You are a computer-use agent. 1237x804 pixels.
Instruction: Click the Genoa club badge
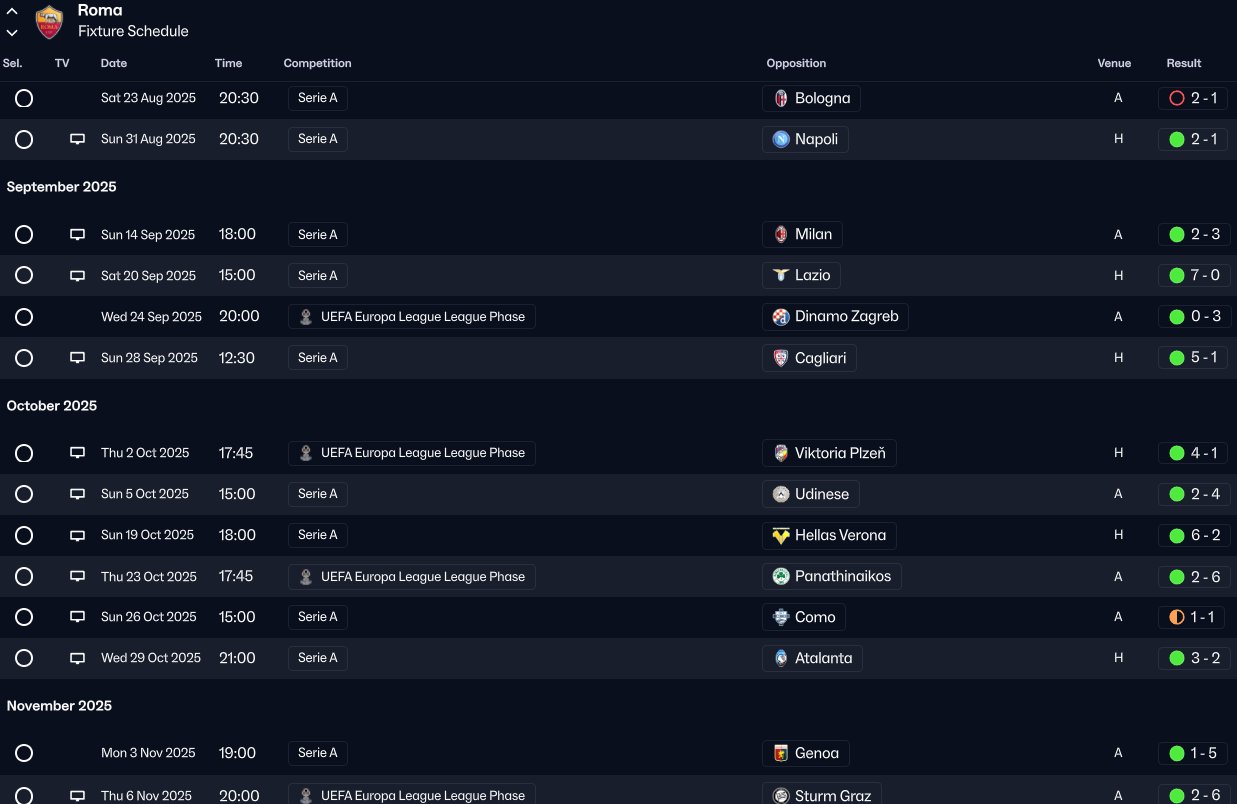pyautogui.click(x=781, y=753)
